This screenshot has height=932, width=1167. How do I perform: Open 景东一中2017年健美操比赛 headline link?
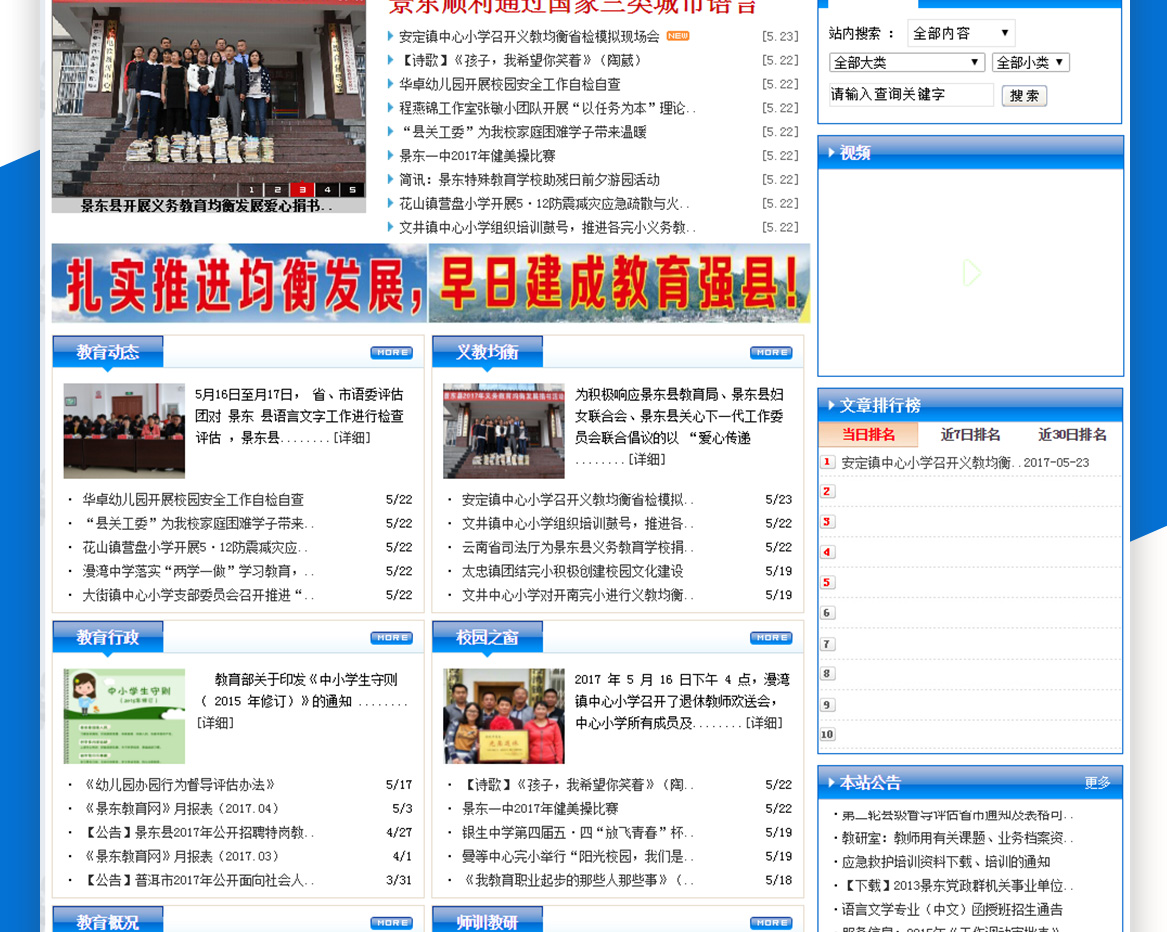coord(477,156)
